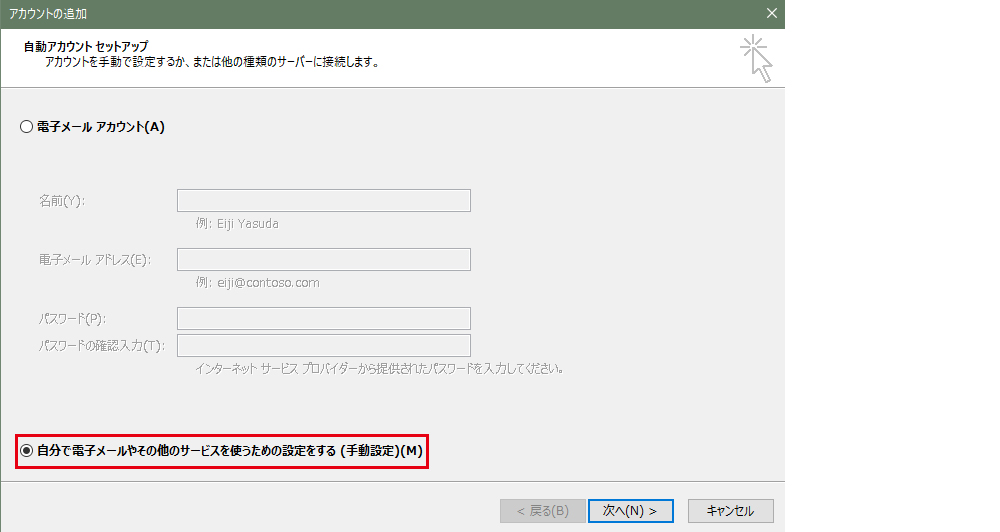Click the cursor sparkle icon in header
The width and height of the screenshot is (1000, 532).
(x=756, y=58)
